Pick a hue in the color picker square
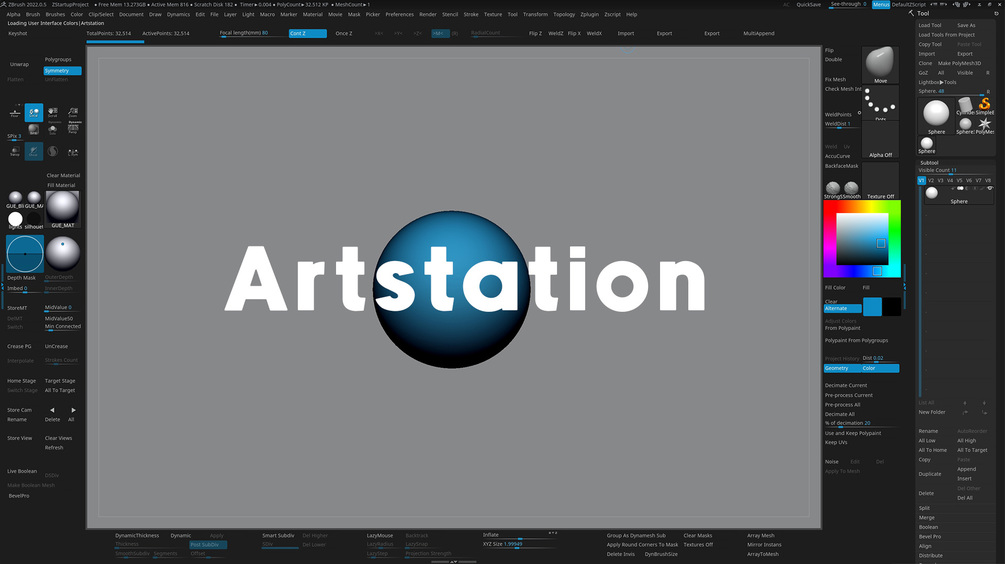Screen dimensions: 1005x564 pos(862,239)
